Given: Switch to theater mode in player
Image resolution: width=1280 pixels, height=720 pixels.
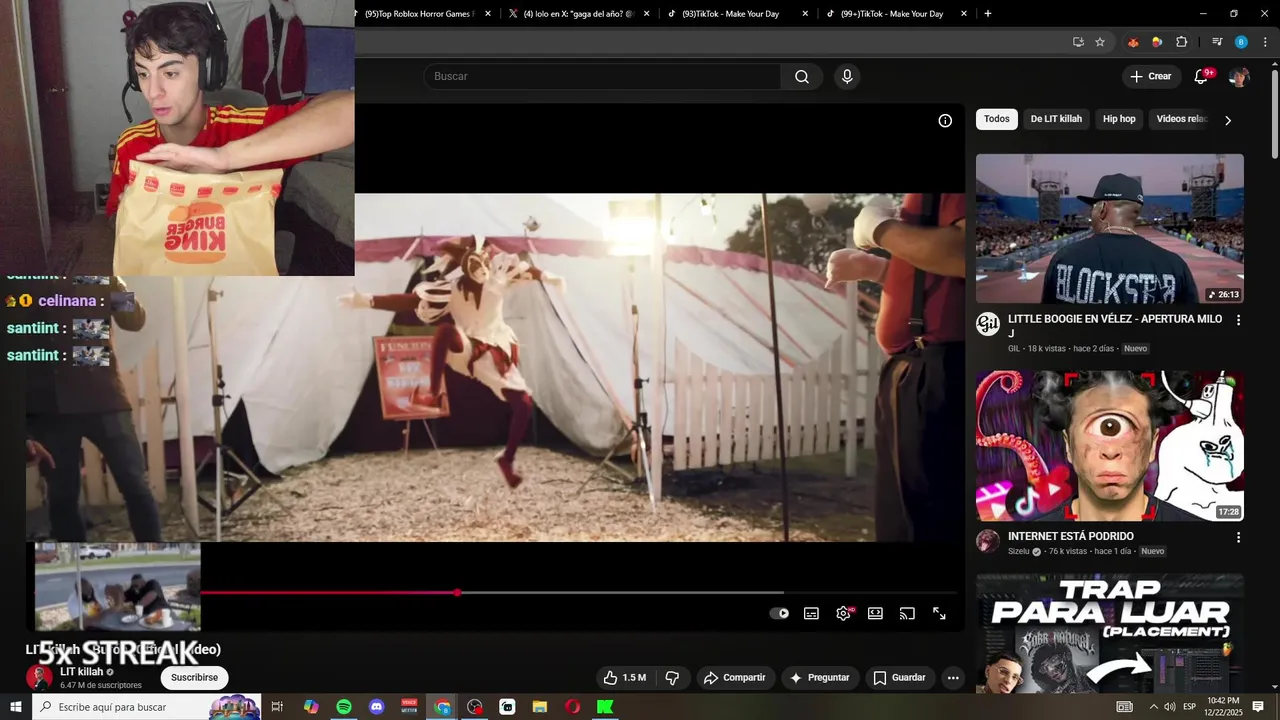Looking at the screenshot, I should click(875, 613).
